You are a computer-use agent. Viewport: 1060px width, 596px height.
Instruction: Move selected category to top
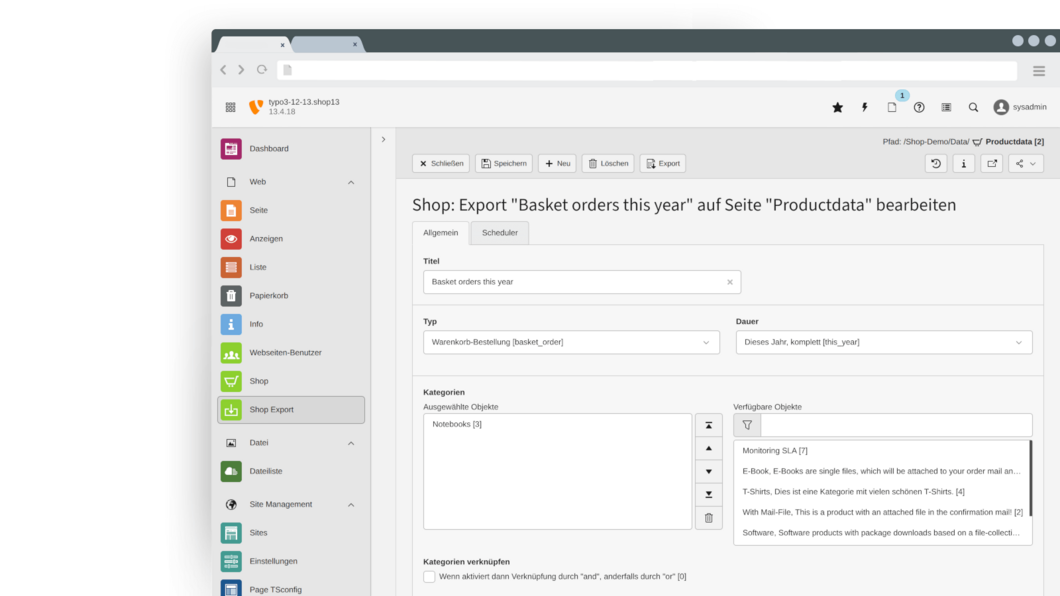708,426
